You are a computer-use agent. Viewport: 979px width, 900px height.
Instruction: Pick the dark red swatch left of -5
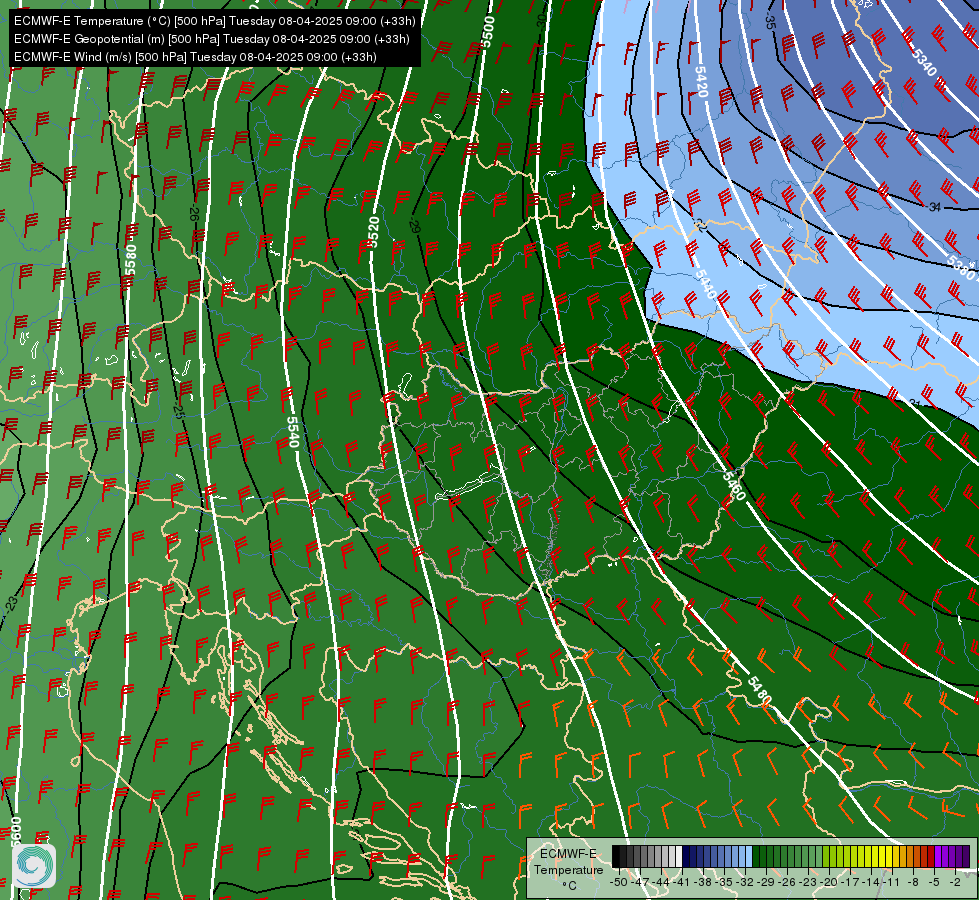tap(931, 856)
